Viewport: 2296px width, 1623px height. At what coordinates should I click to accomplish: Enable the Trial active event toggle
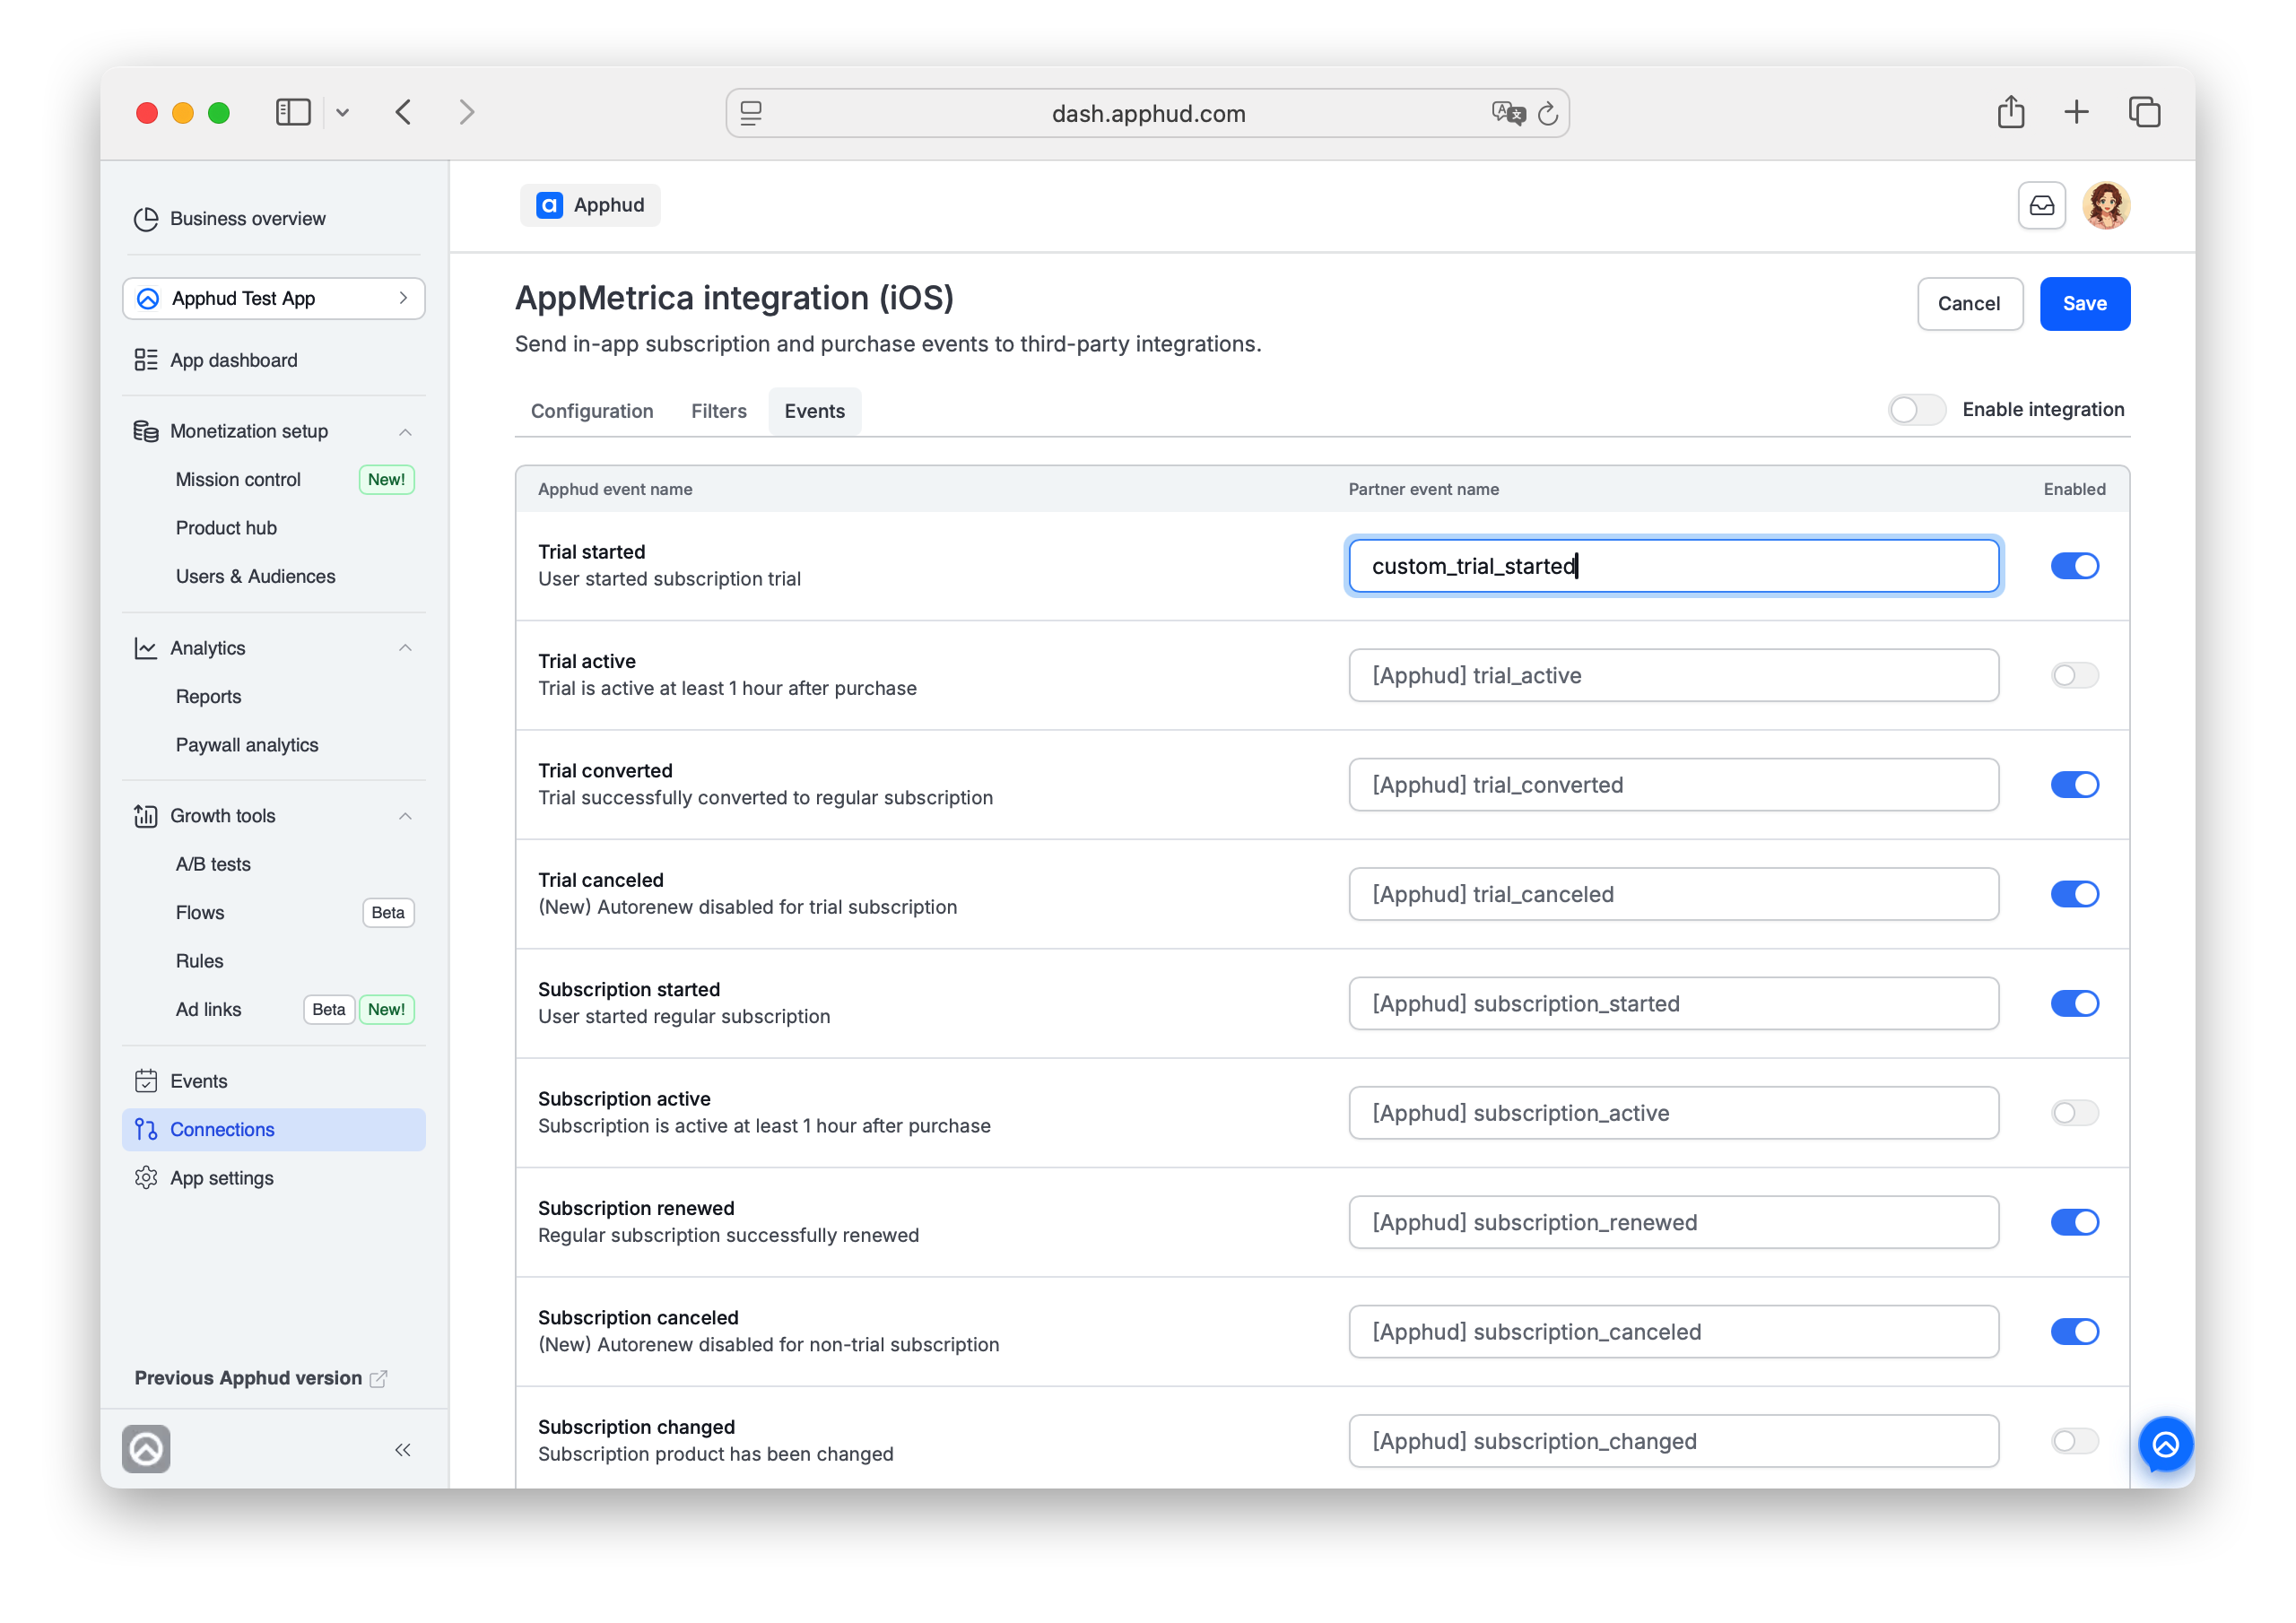point(2075,675)
